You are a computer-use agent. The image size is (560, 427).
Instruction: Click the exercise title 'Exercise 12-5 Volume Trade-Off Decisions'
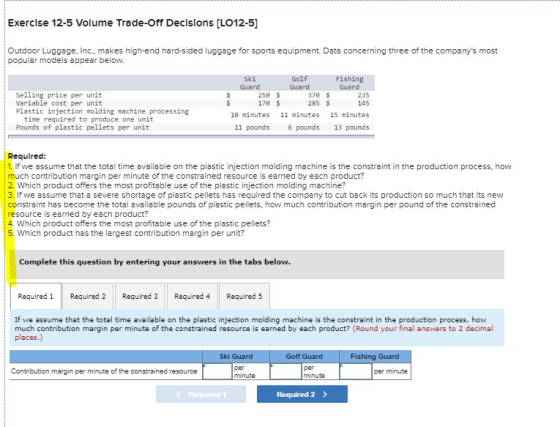[132, 23]
